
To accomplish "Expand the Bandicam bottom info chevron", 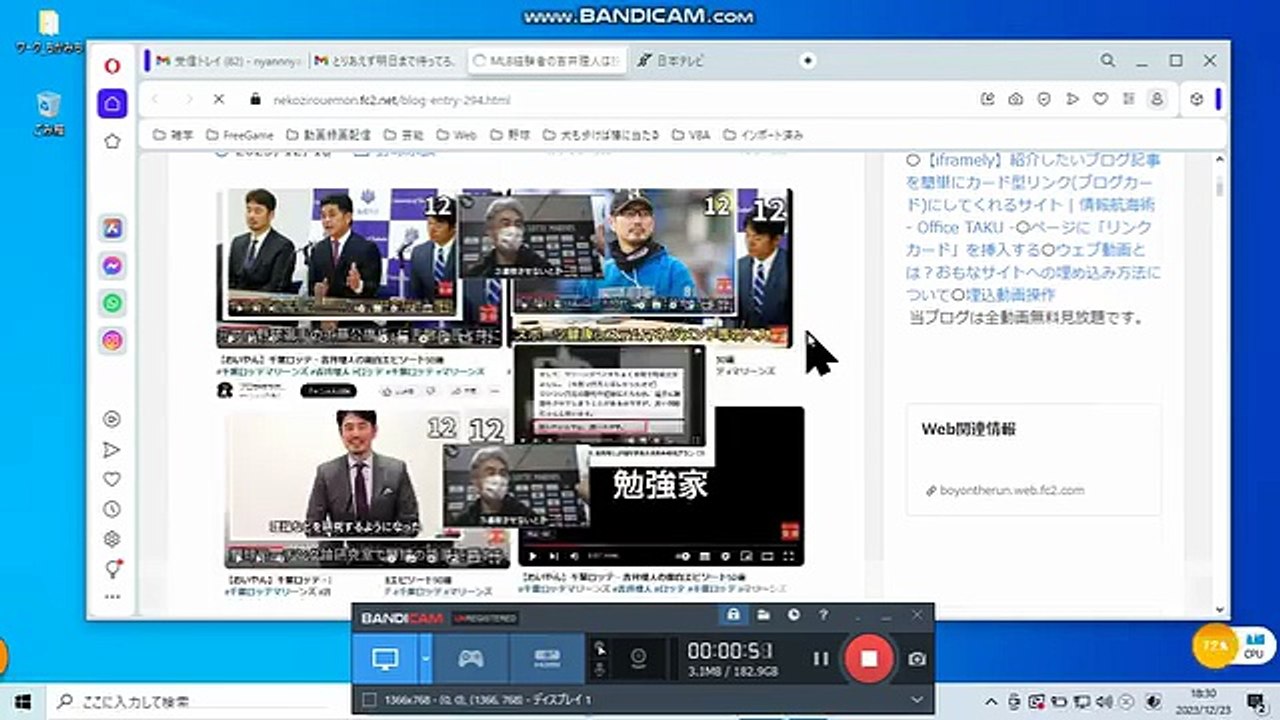I will pos(917,700).
